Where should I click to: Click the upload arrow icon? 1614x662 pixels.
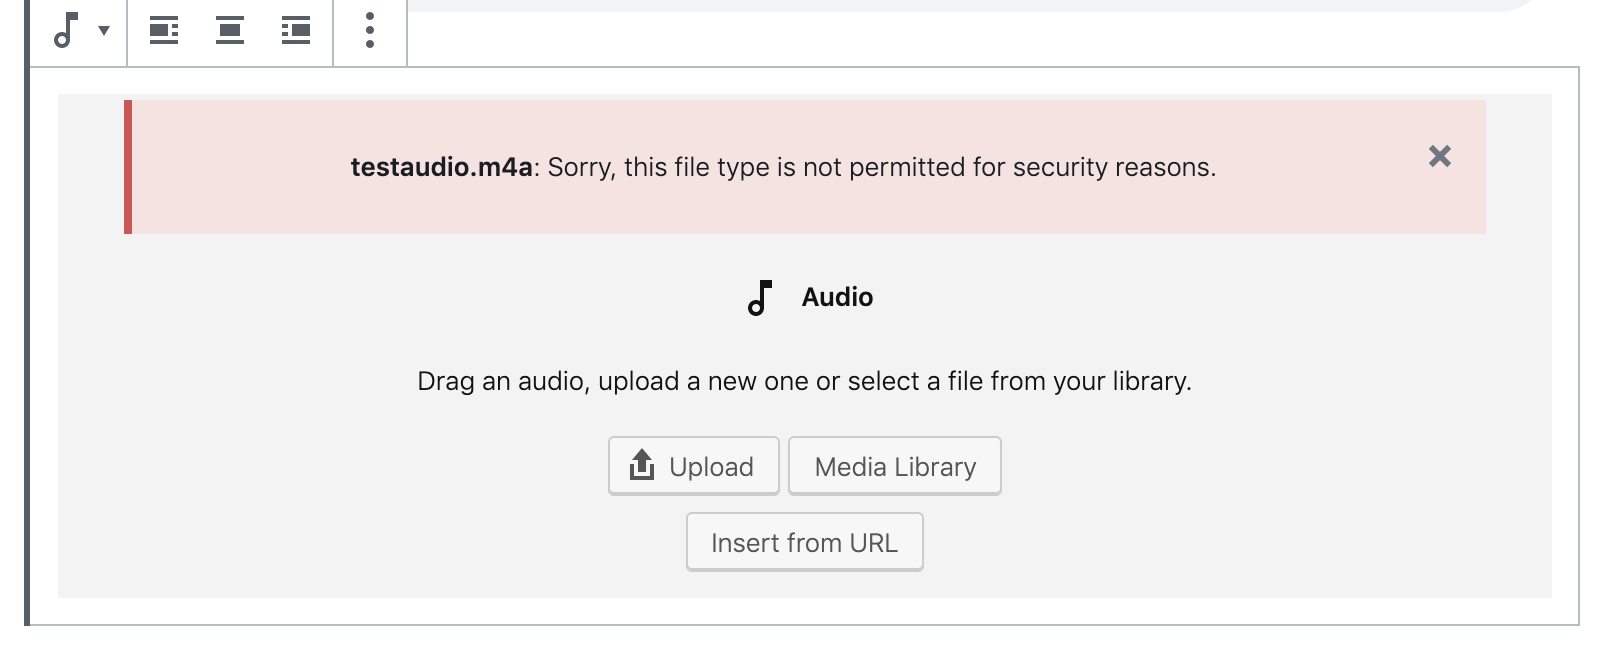(x=642, y=465)
